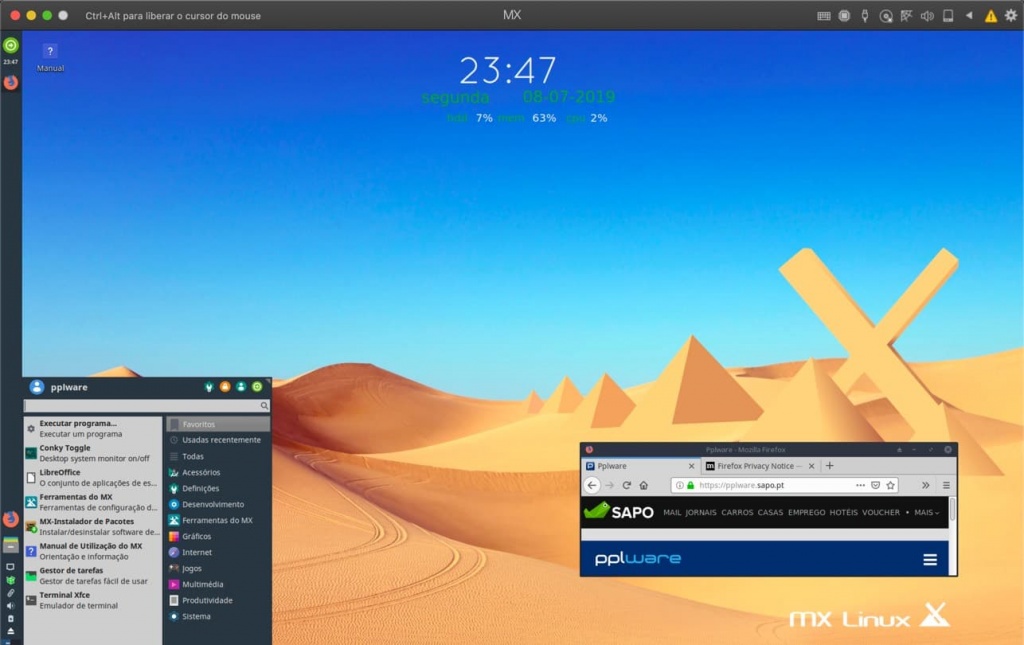Bookmark the page with the star icon
Screen dimensions: 1024x645
(890, 485)
